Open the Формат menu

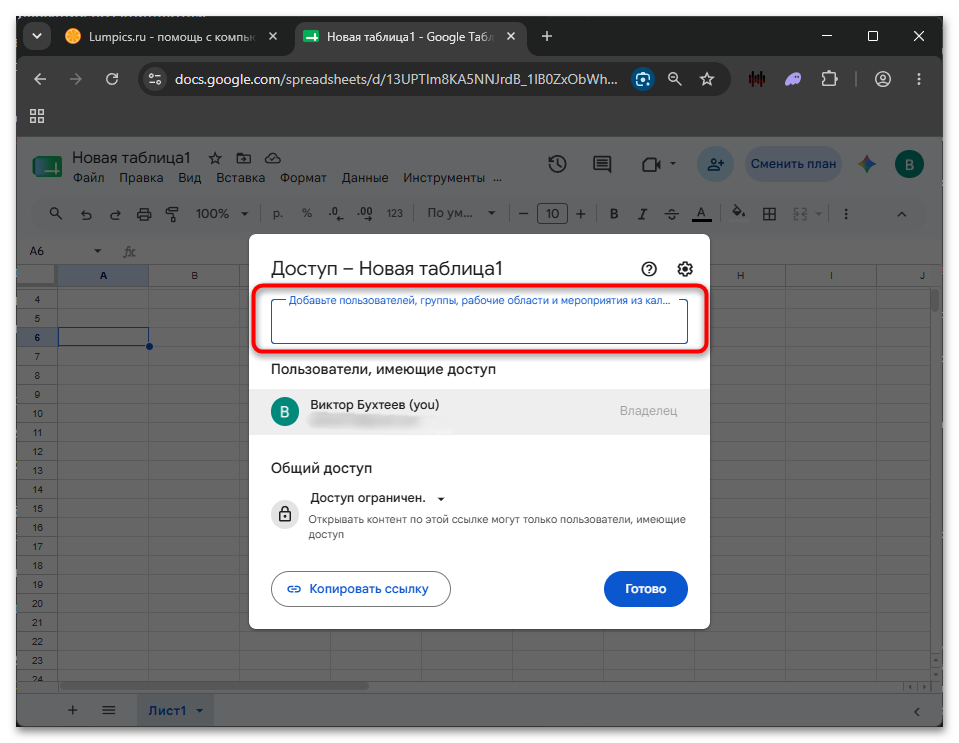(x=303, y=178)
